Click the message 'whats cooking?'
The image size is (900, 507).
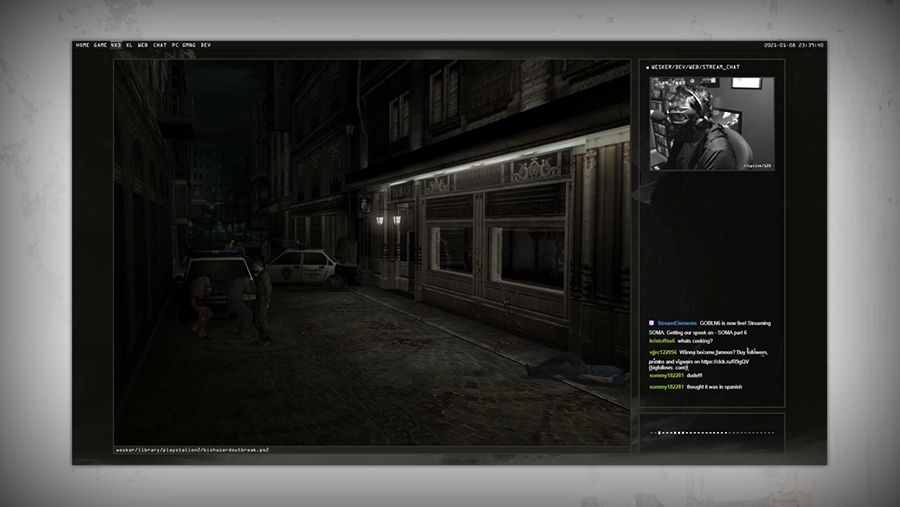coord(695,341)
